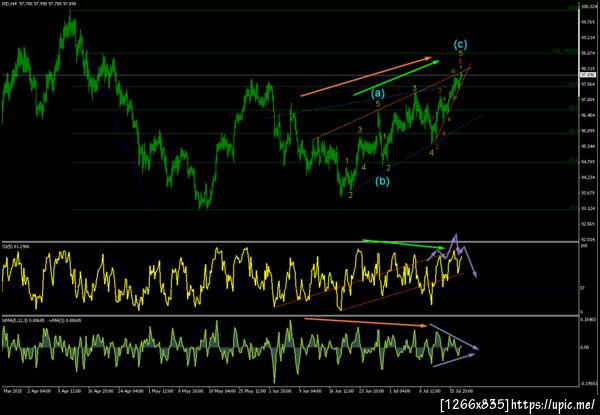Click the 100.324 price axis label
The width and height of the screenshot is (600, 415).
click(587, 7)
